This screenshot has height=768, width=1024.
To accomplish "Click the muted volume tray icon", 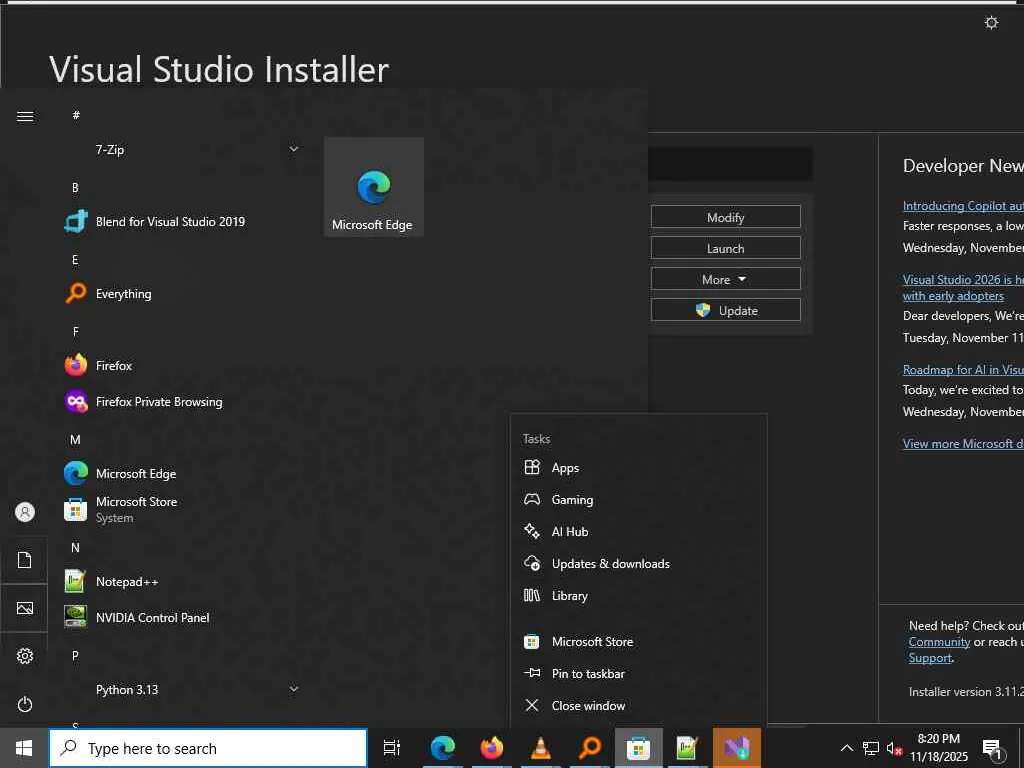I will [894, 748].
